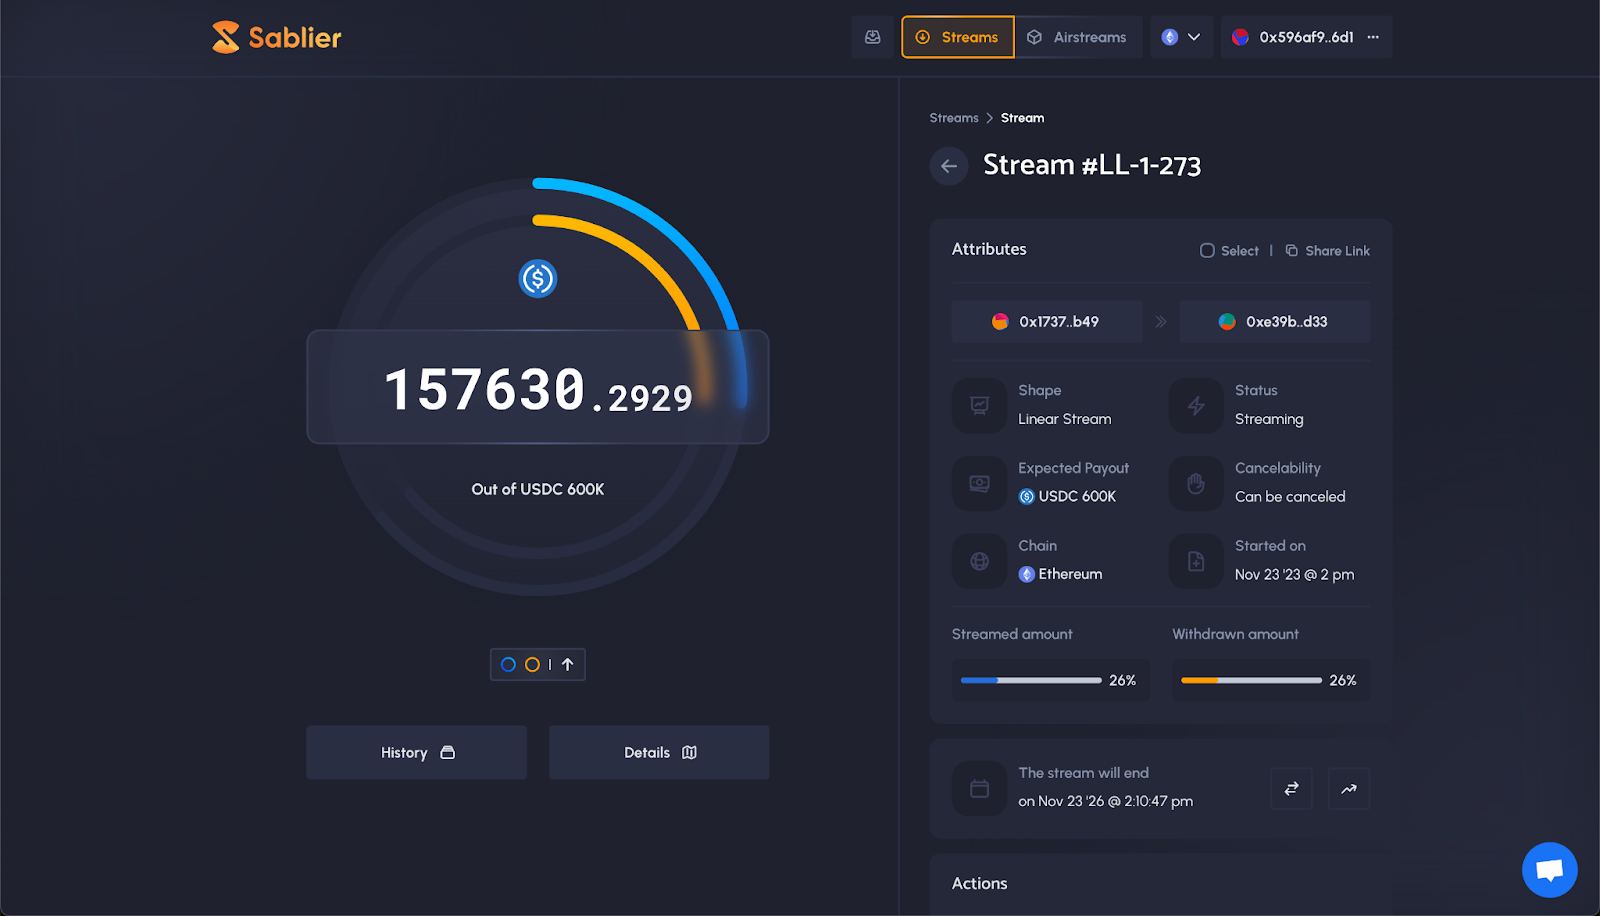Click the 'Nov 23 '23 @ 2 pm' date
This screenshot has width=1600, height=916.
click(x=1294, y=574)
